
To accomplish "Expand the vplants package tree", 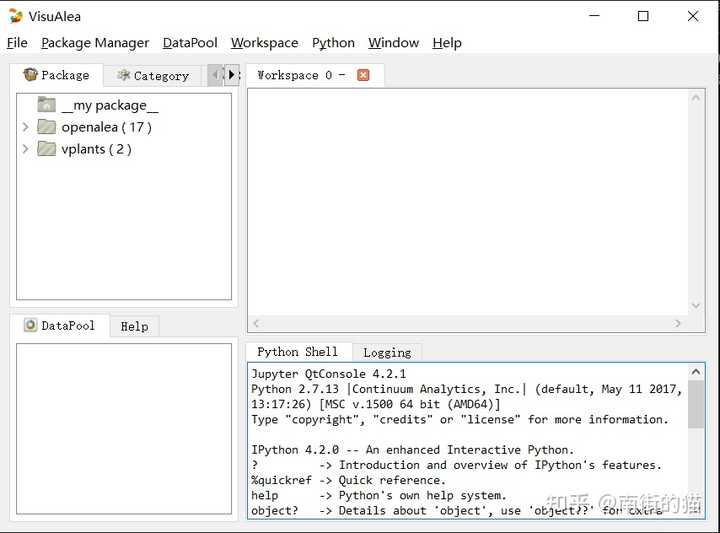I will pyautogui.click(x=25, y=149).
